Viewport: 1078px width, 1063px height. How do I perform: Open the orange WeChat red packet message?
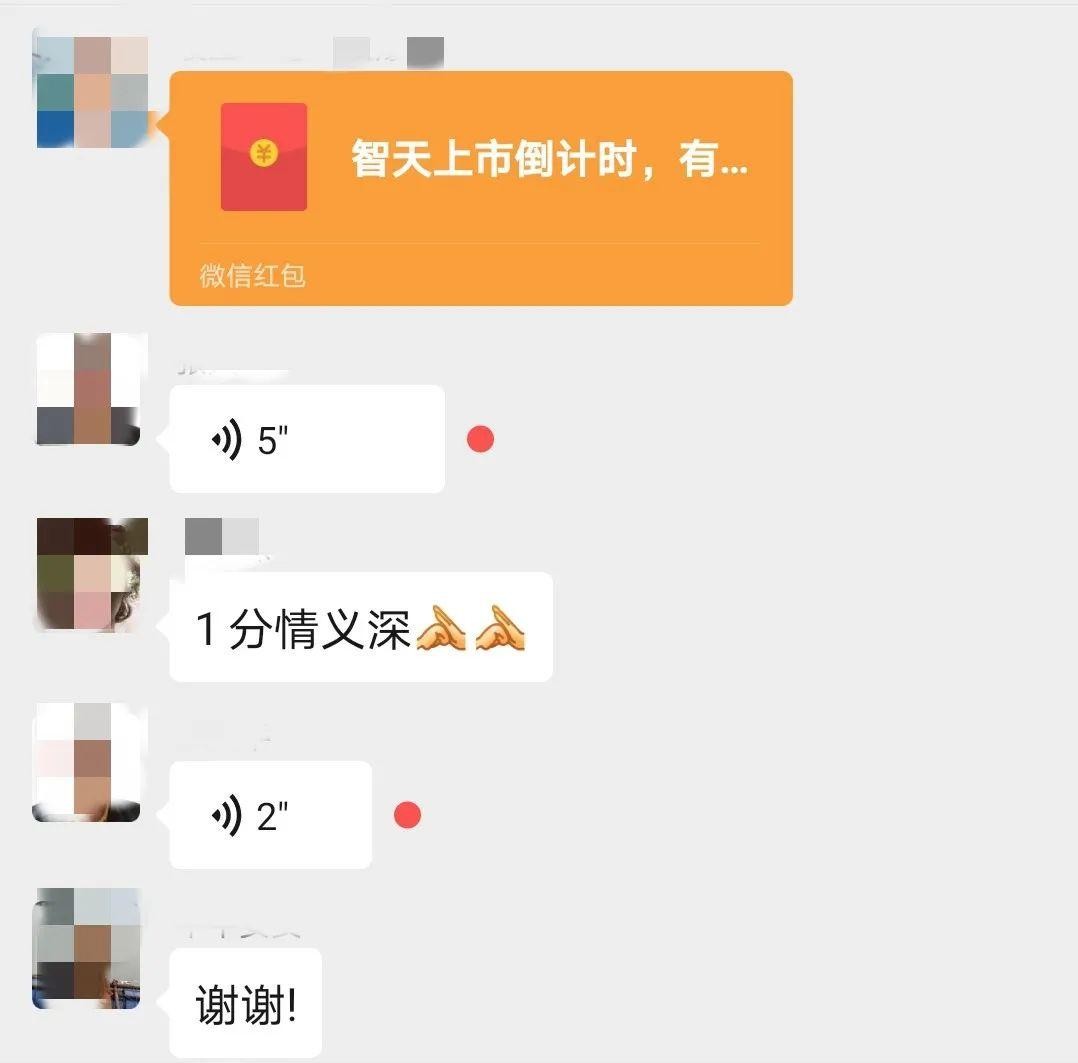point(481,188)
